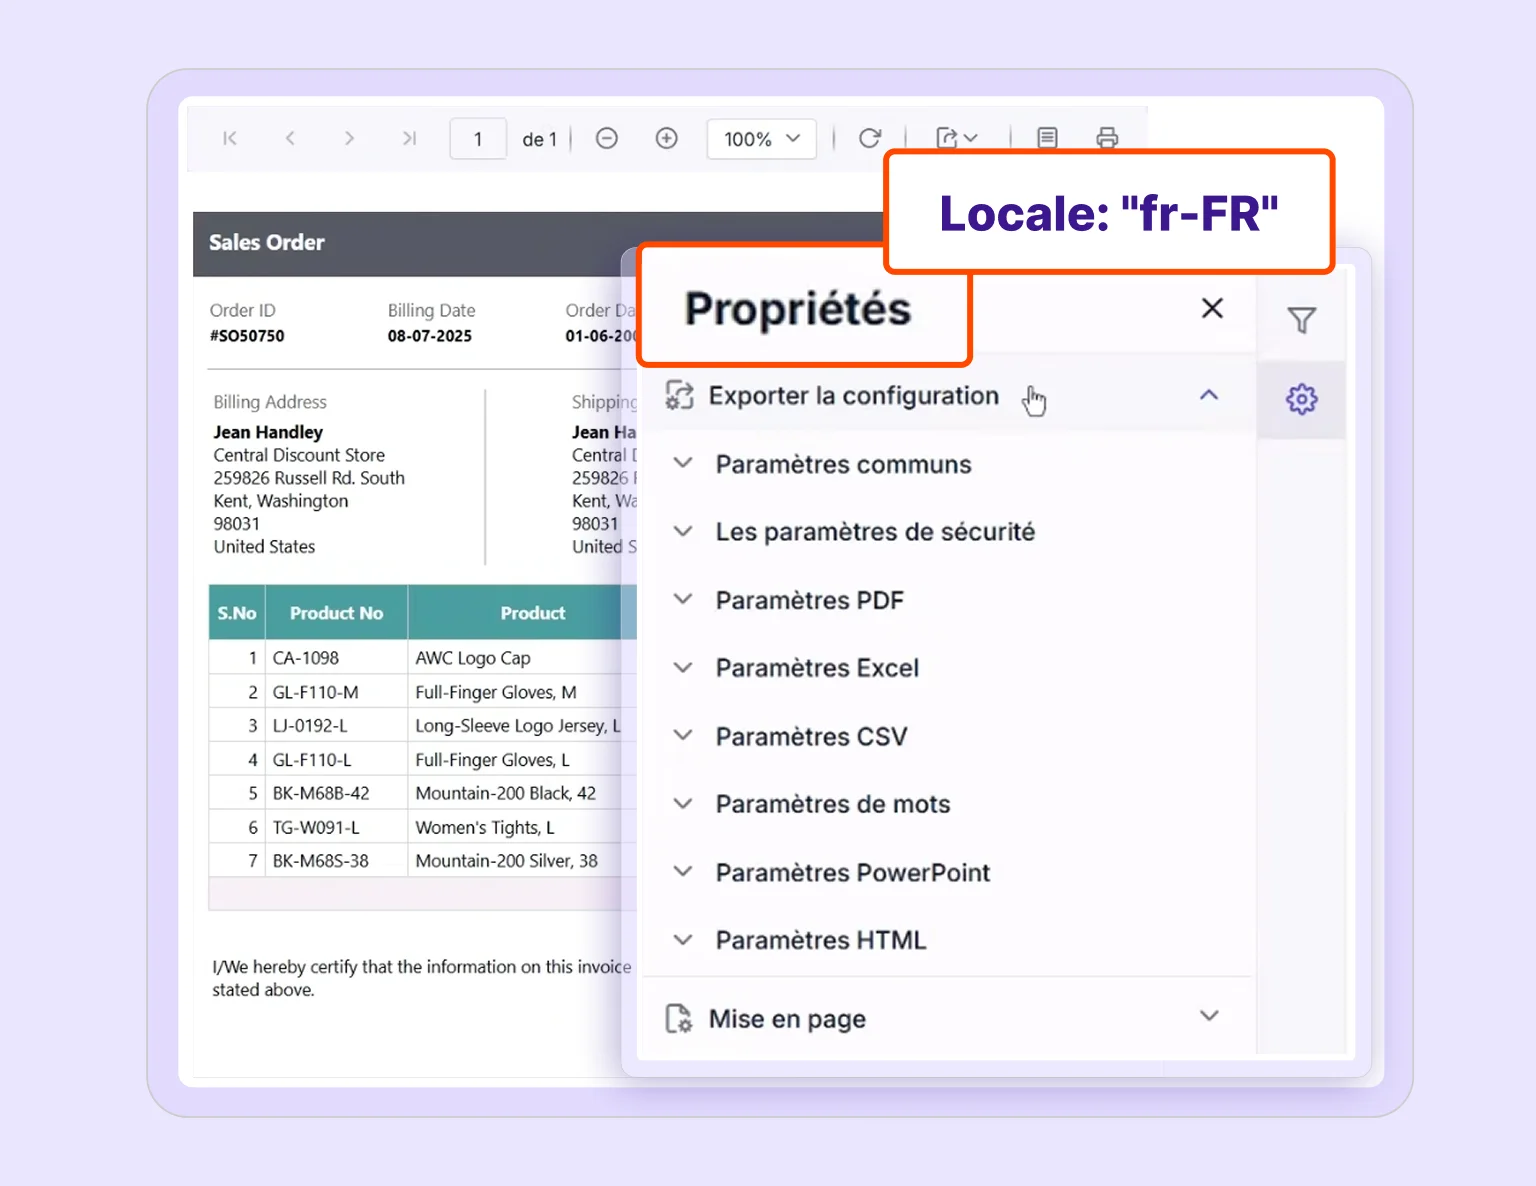Print the sales order report
The height and width of the screenshot is (1186, 1536).
[1107, 138]
